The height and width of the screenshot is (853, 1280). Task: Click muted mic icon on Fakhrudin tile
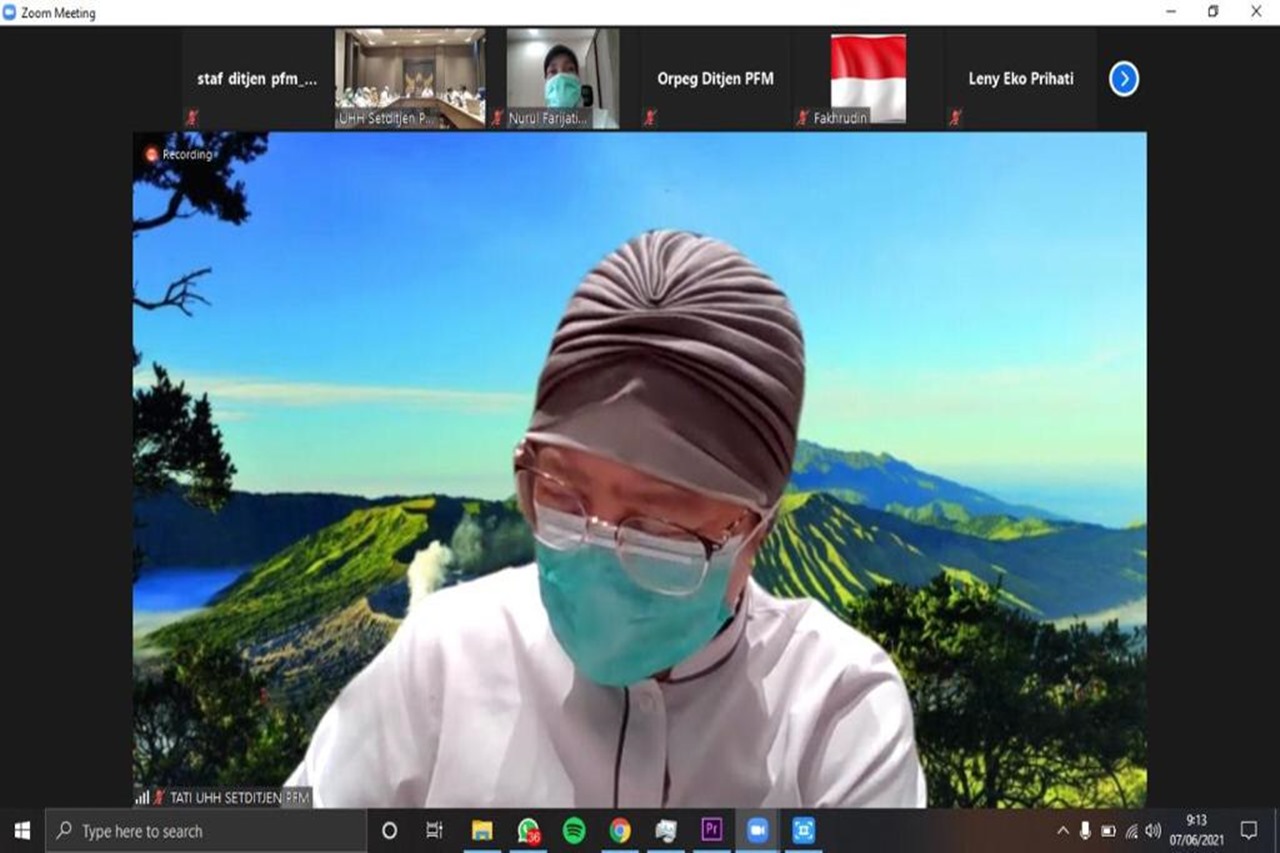point(802,118)
